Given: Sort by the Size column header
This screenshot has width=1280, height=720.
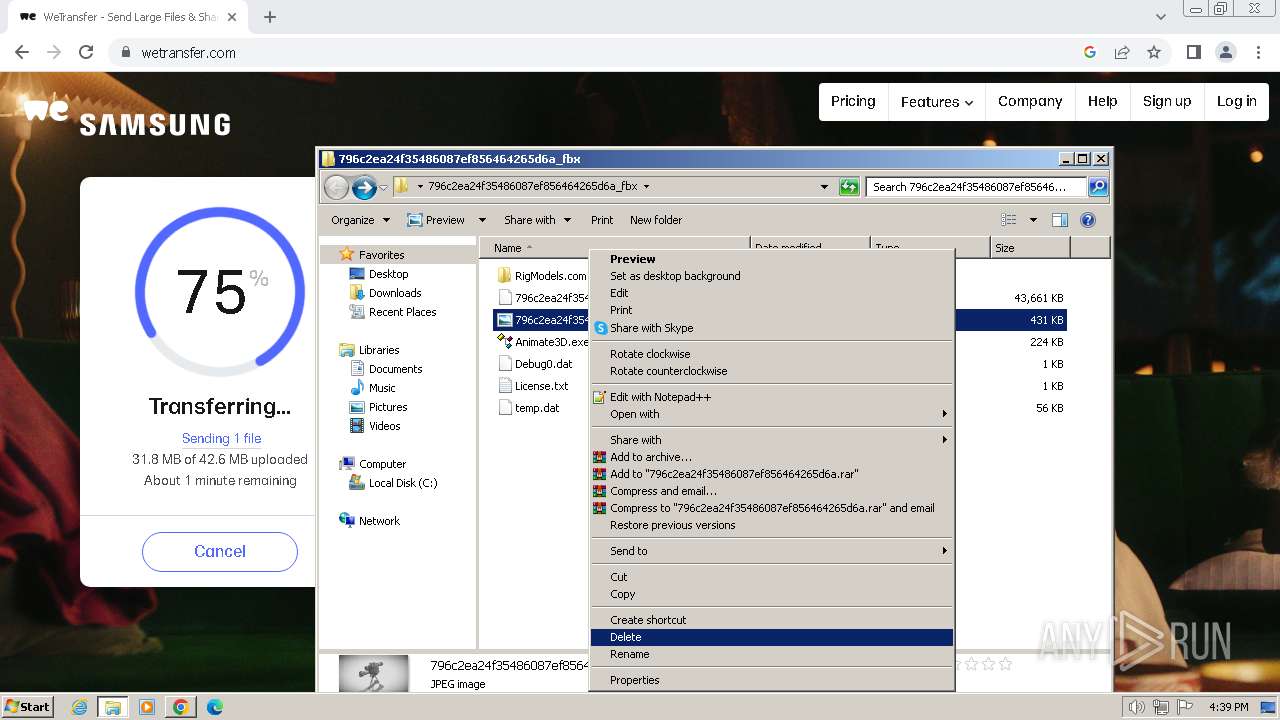Looking at the screenshot, I should coord(1030,248).
